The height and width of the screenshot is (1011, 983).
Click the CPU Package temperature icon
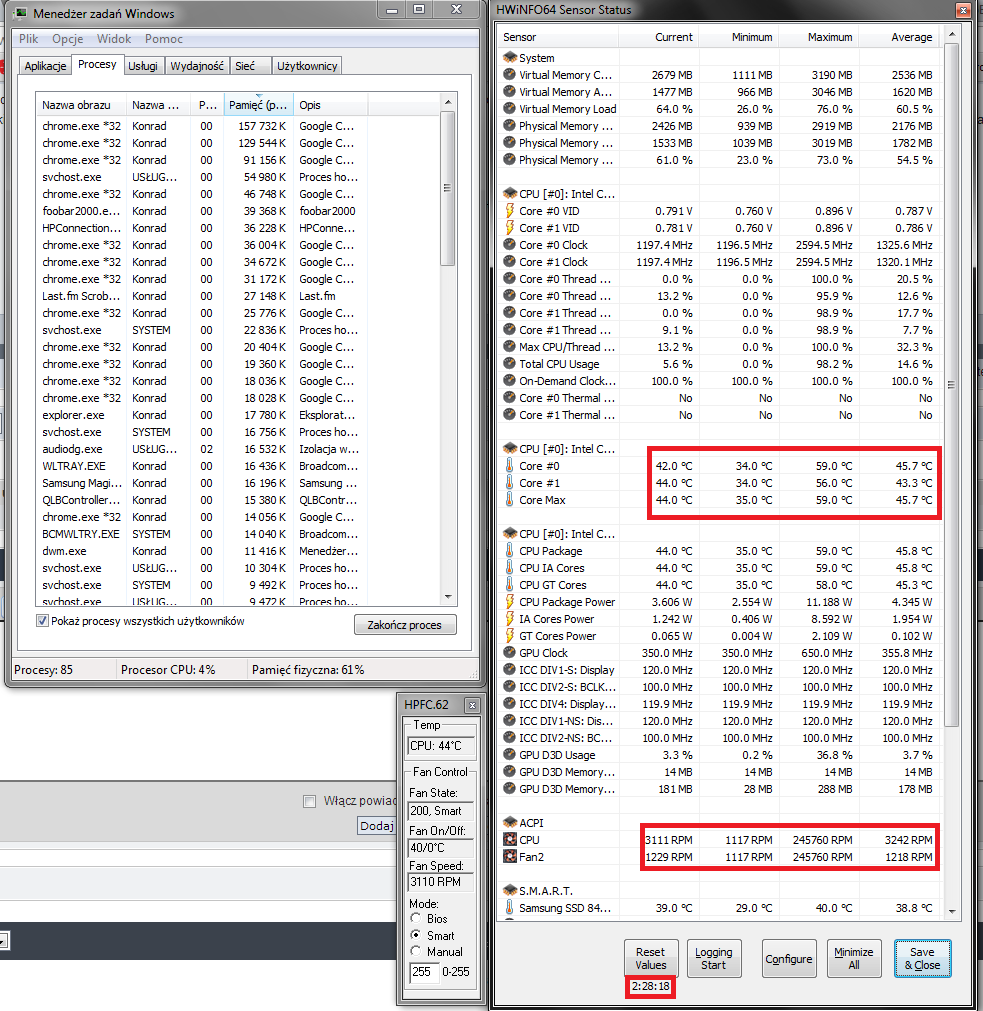(x=510, y=551)
